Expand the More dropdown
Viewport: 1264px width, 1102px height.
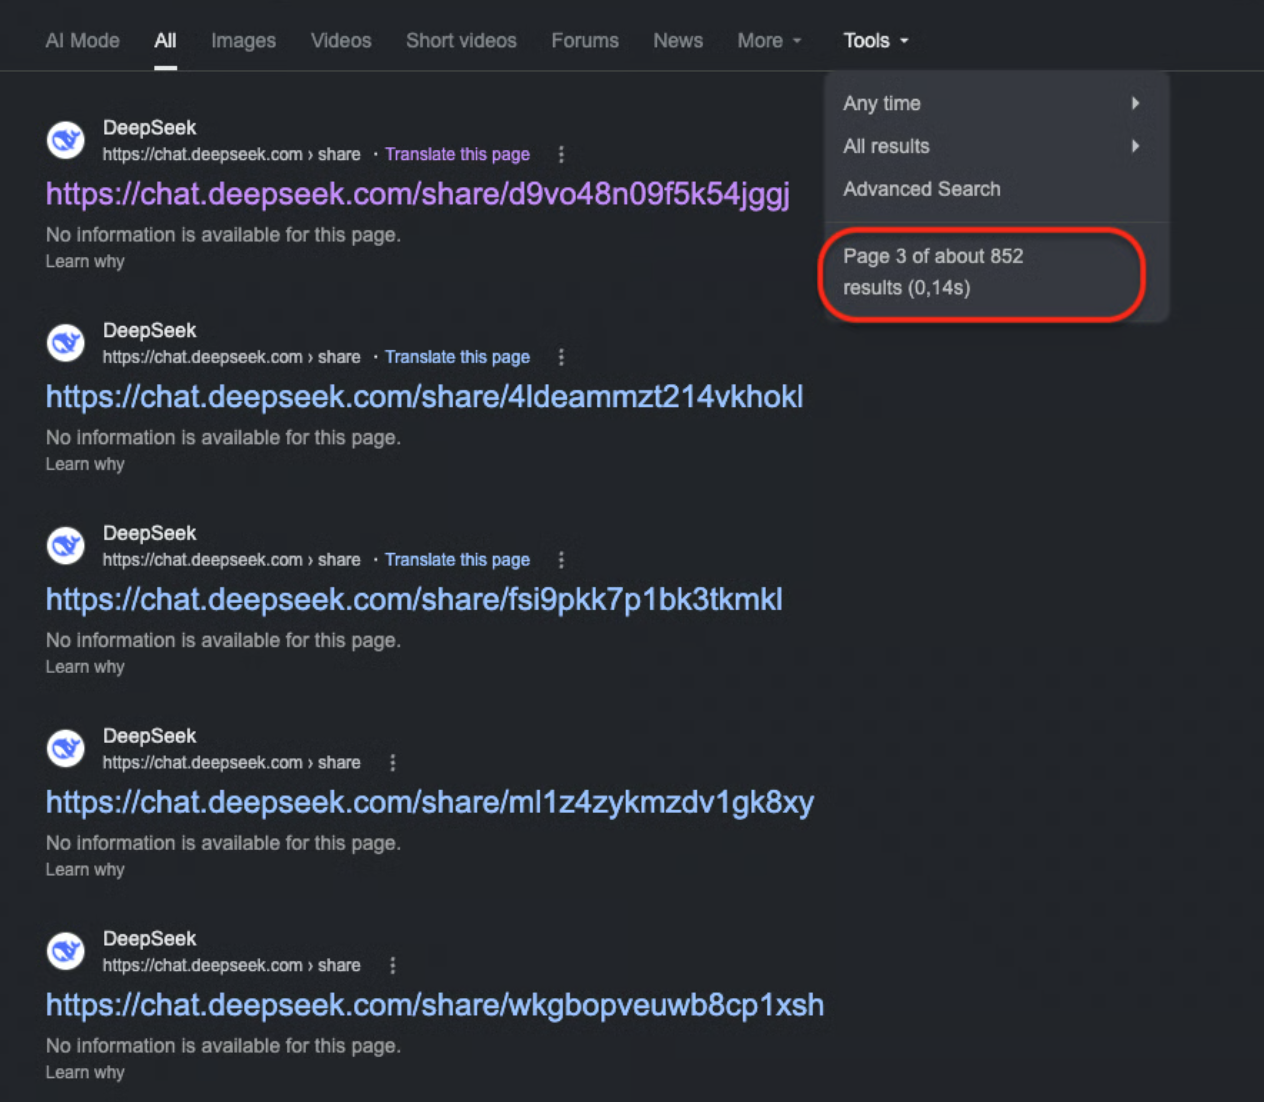[769, 41]
